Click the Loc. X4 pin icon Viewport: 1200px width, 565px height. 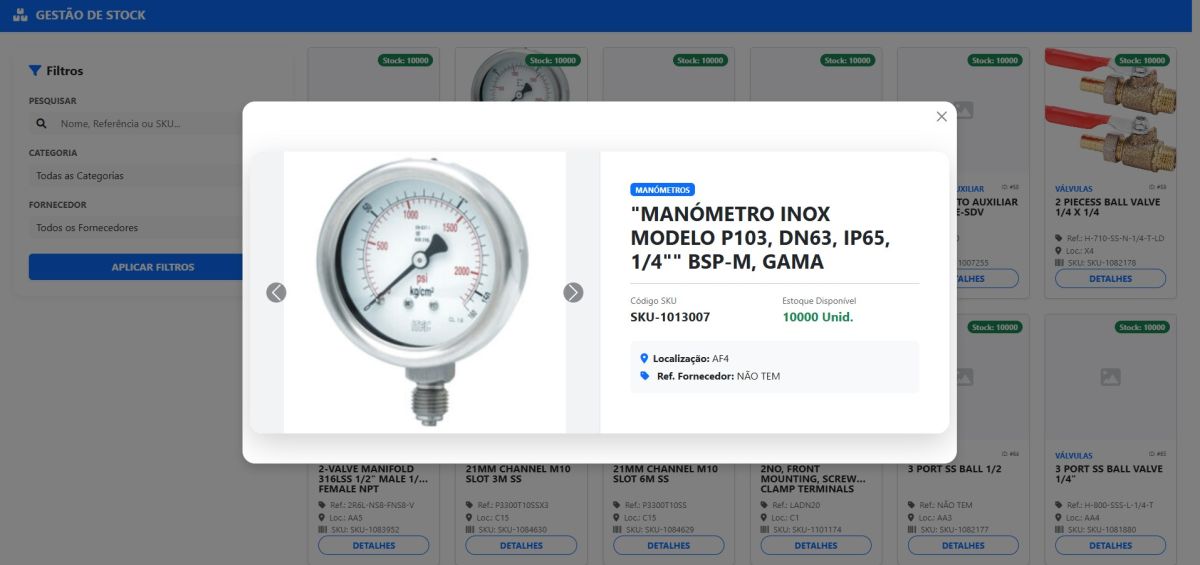point(1058,250)
